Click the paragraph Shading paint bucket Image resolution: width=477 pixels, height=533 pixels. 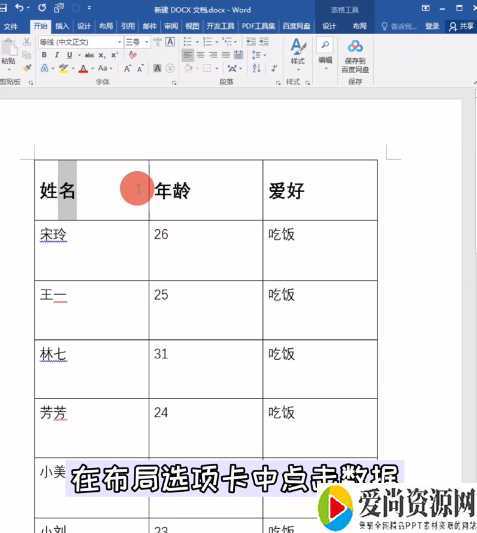click(188, 68)
